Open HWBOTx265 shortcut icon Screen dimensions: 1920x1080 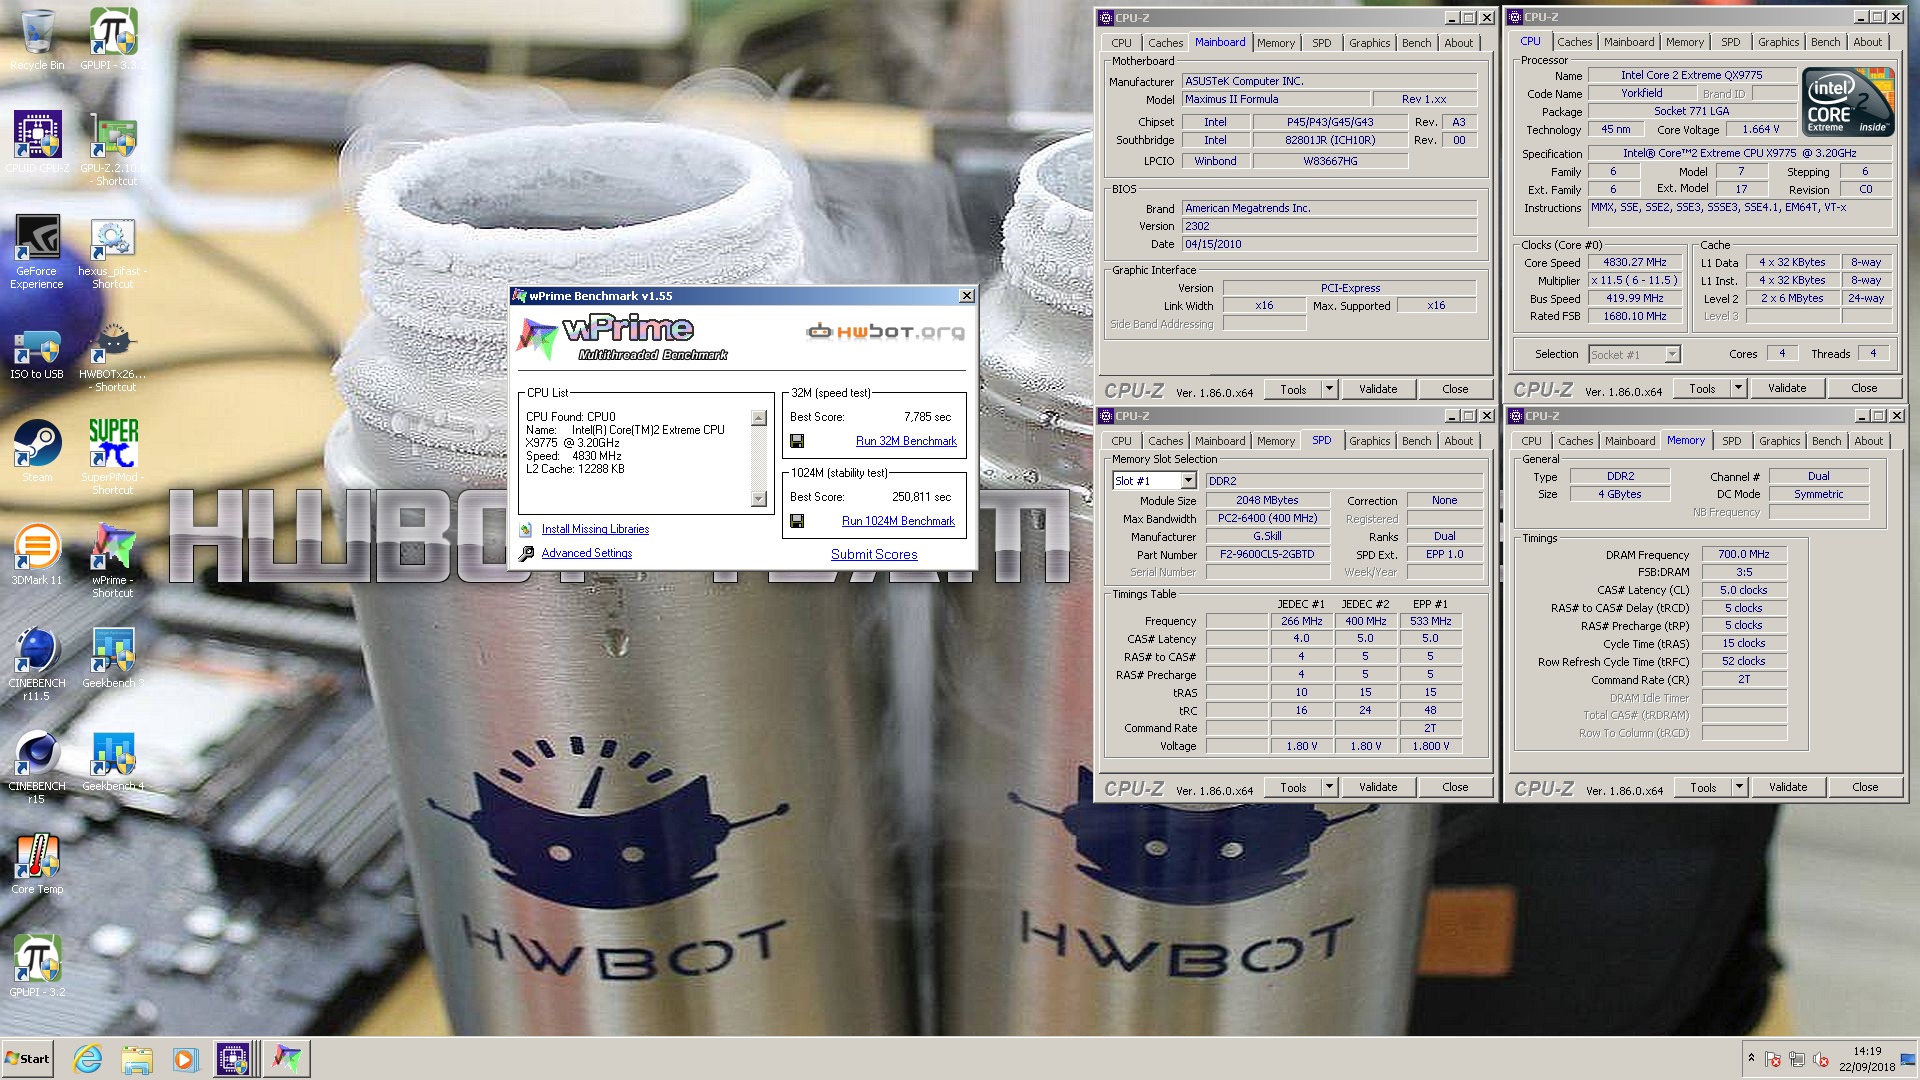pos(113,358)
